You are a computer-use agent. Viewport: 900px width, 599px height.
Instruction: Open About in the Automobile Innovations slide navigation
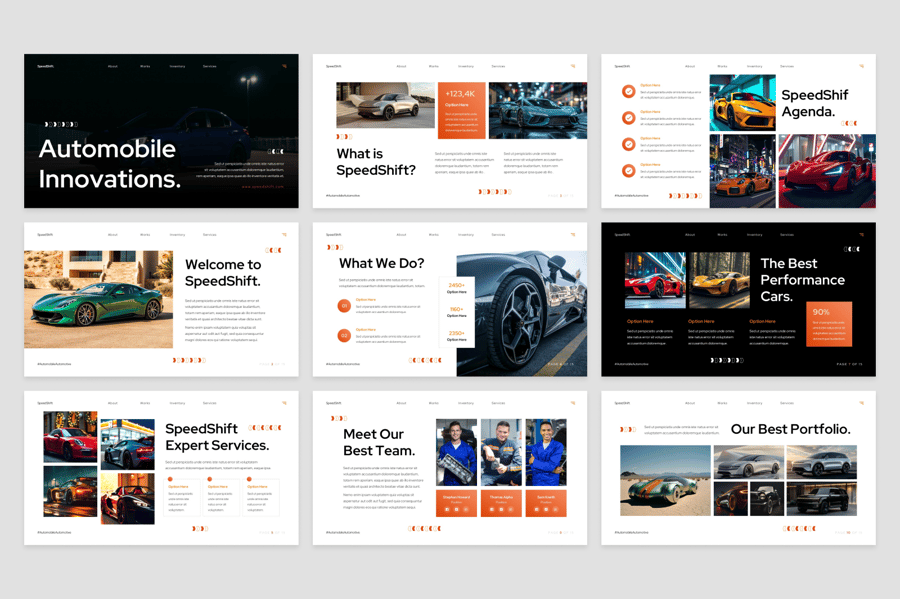pos(112,67)
